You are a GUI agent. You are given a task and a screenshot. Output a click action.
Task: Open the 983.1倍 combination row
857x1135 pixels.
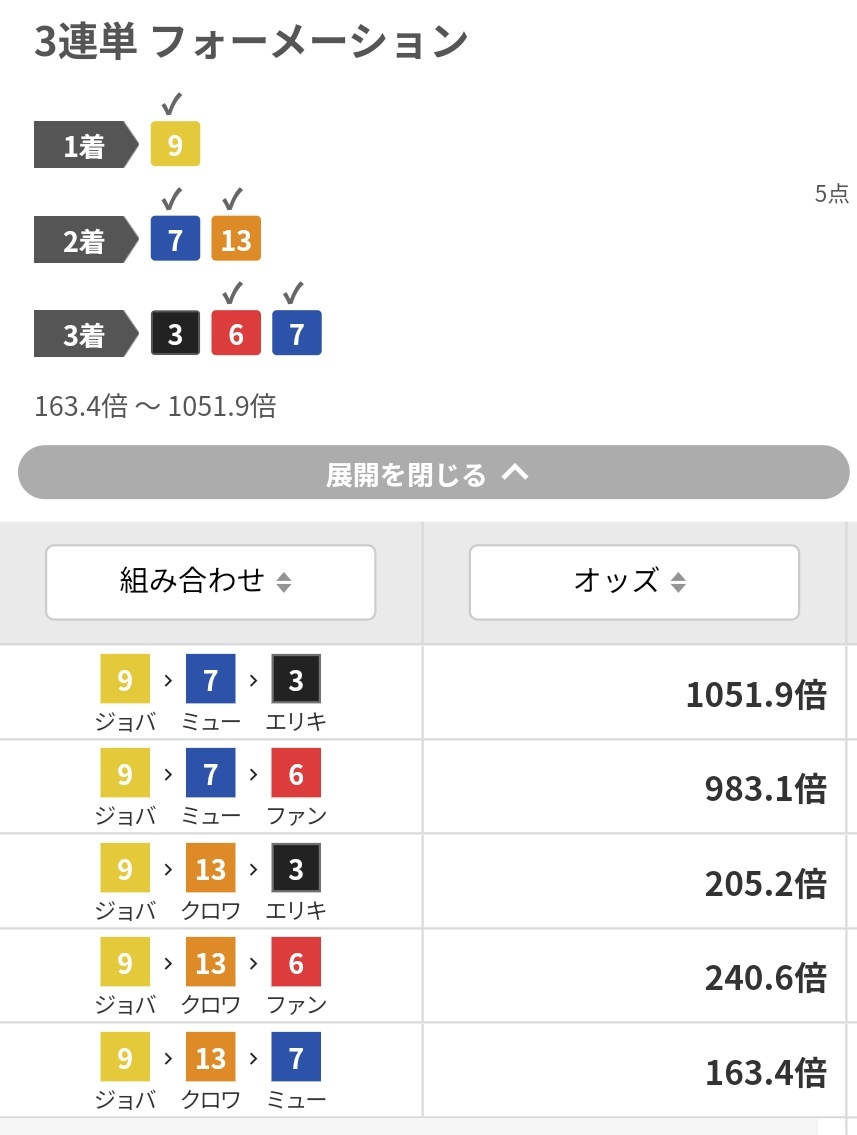[x=423, y=787]
